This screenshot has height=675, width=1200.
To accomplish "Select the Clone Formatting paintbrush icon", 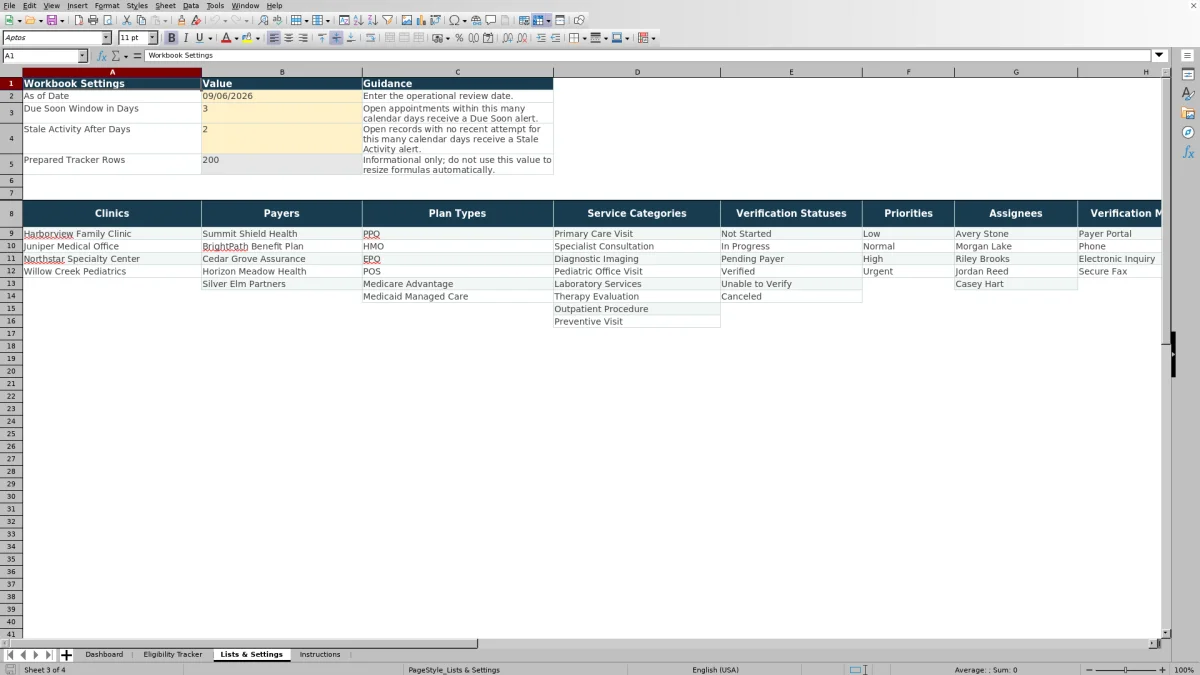I will 181,20.
